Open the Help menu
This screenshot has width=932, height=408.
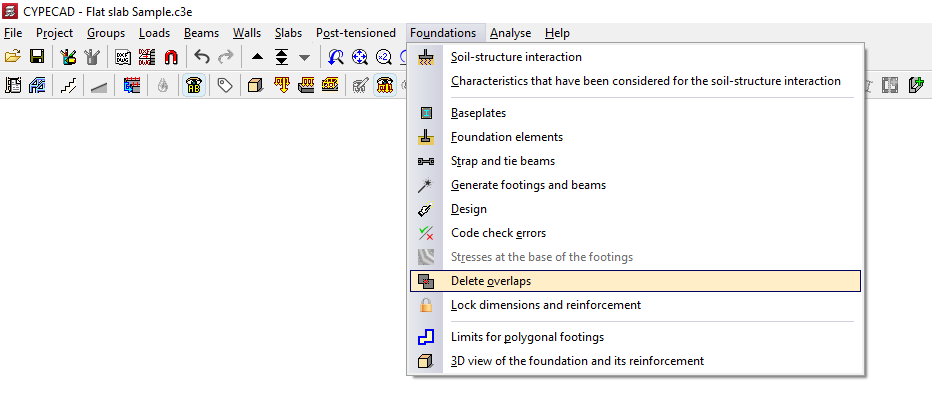pyautogui.click(x=557, y=33)
